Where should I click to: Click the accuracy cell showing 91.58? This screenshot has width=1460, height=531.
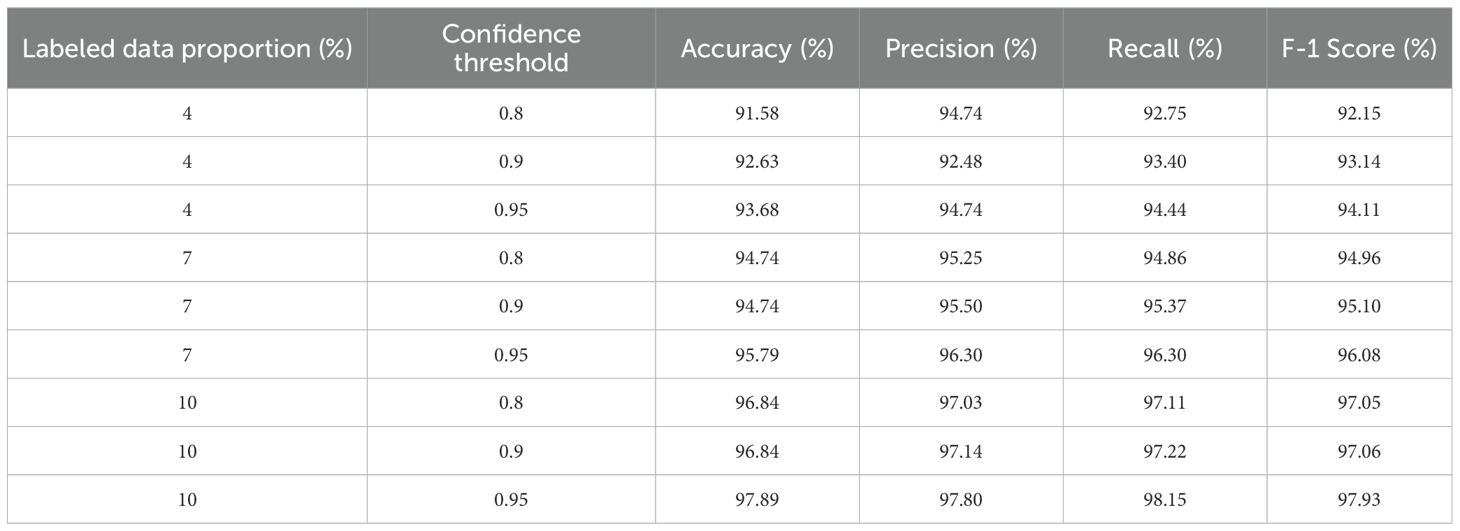757,113
